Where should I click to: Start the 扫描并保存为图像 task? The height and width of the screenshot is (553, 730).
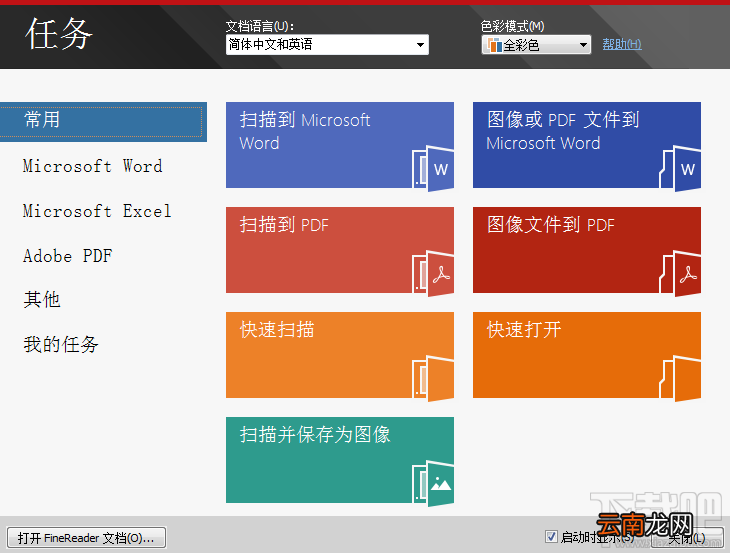[x=340, y=460]
